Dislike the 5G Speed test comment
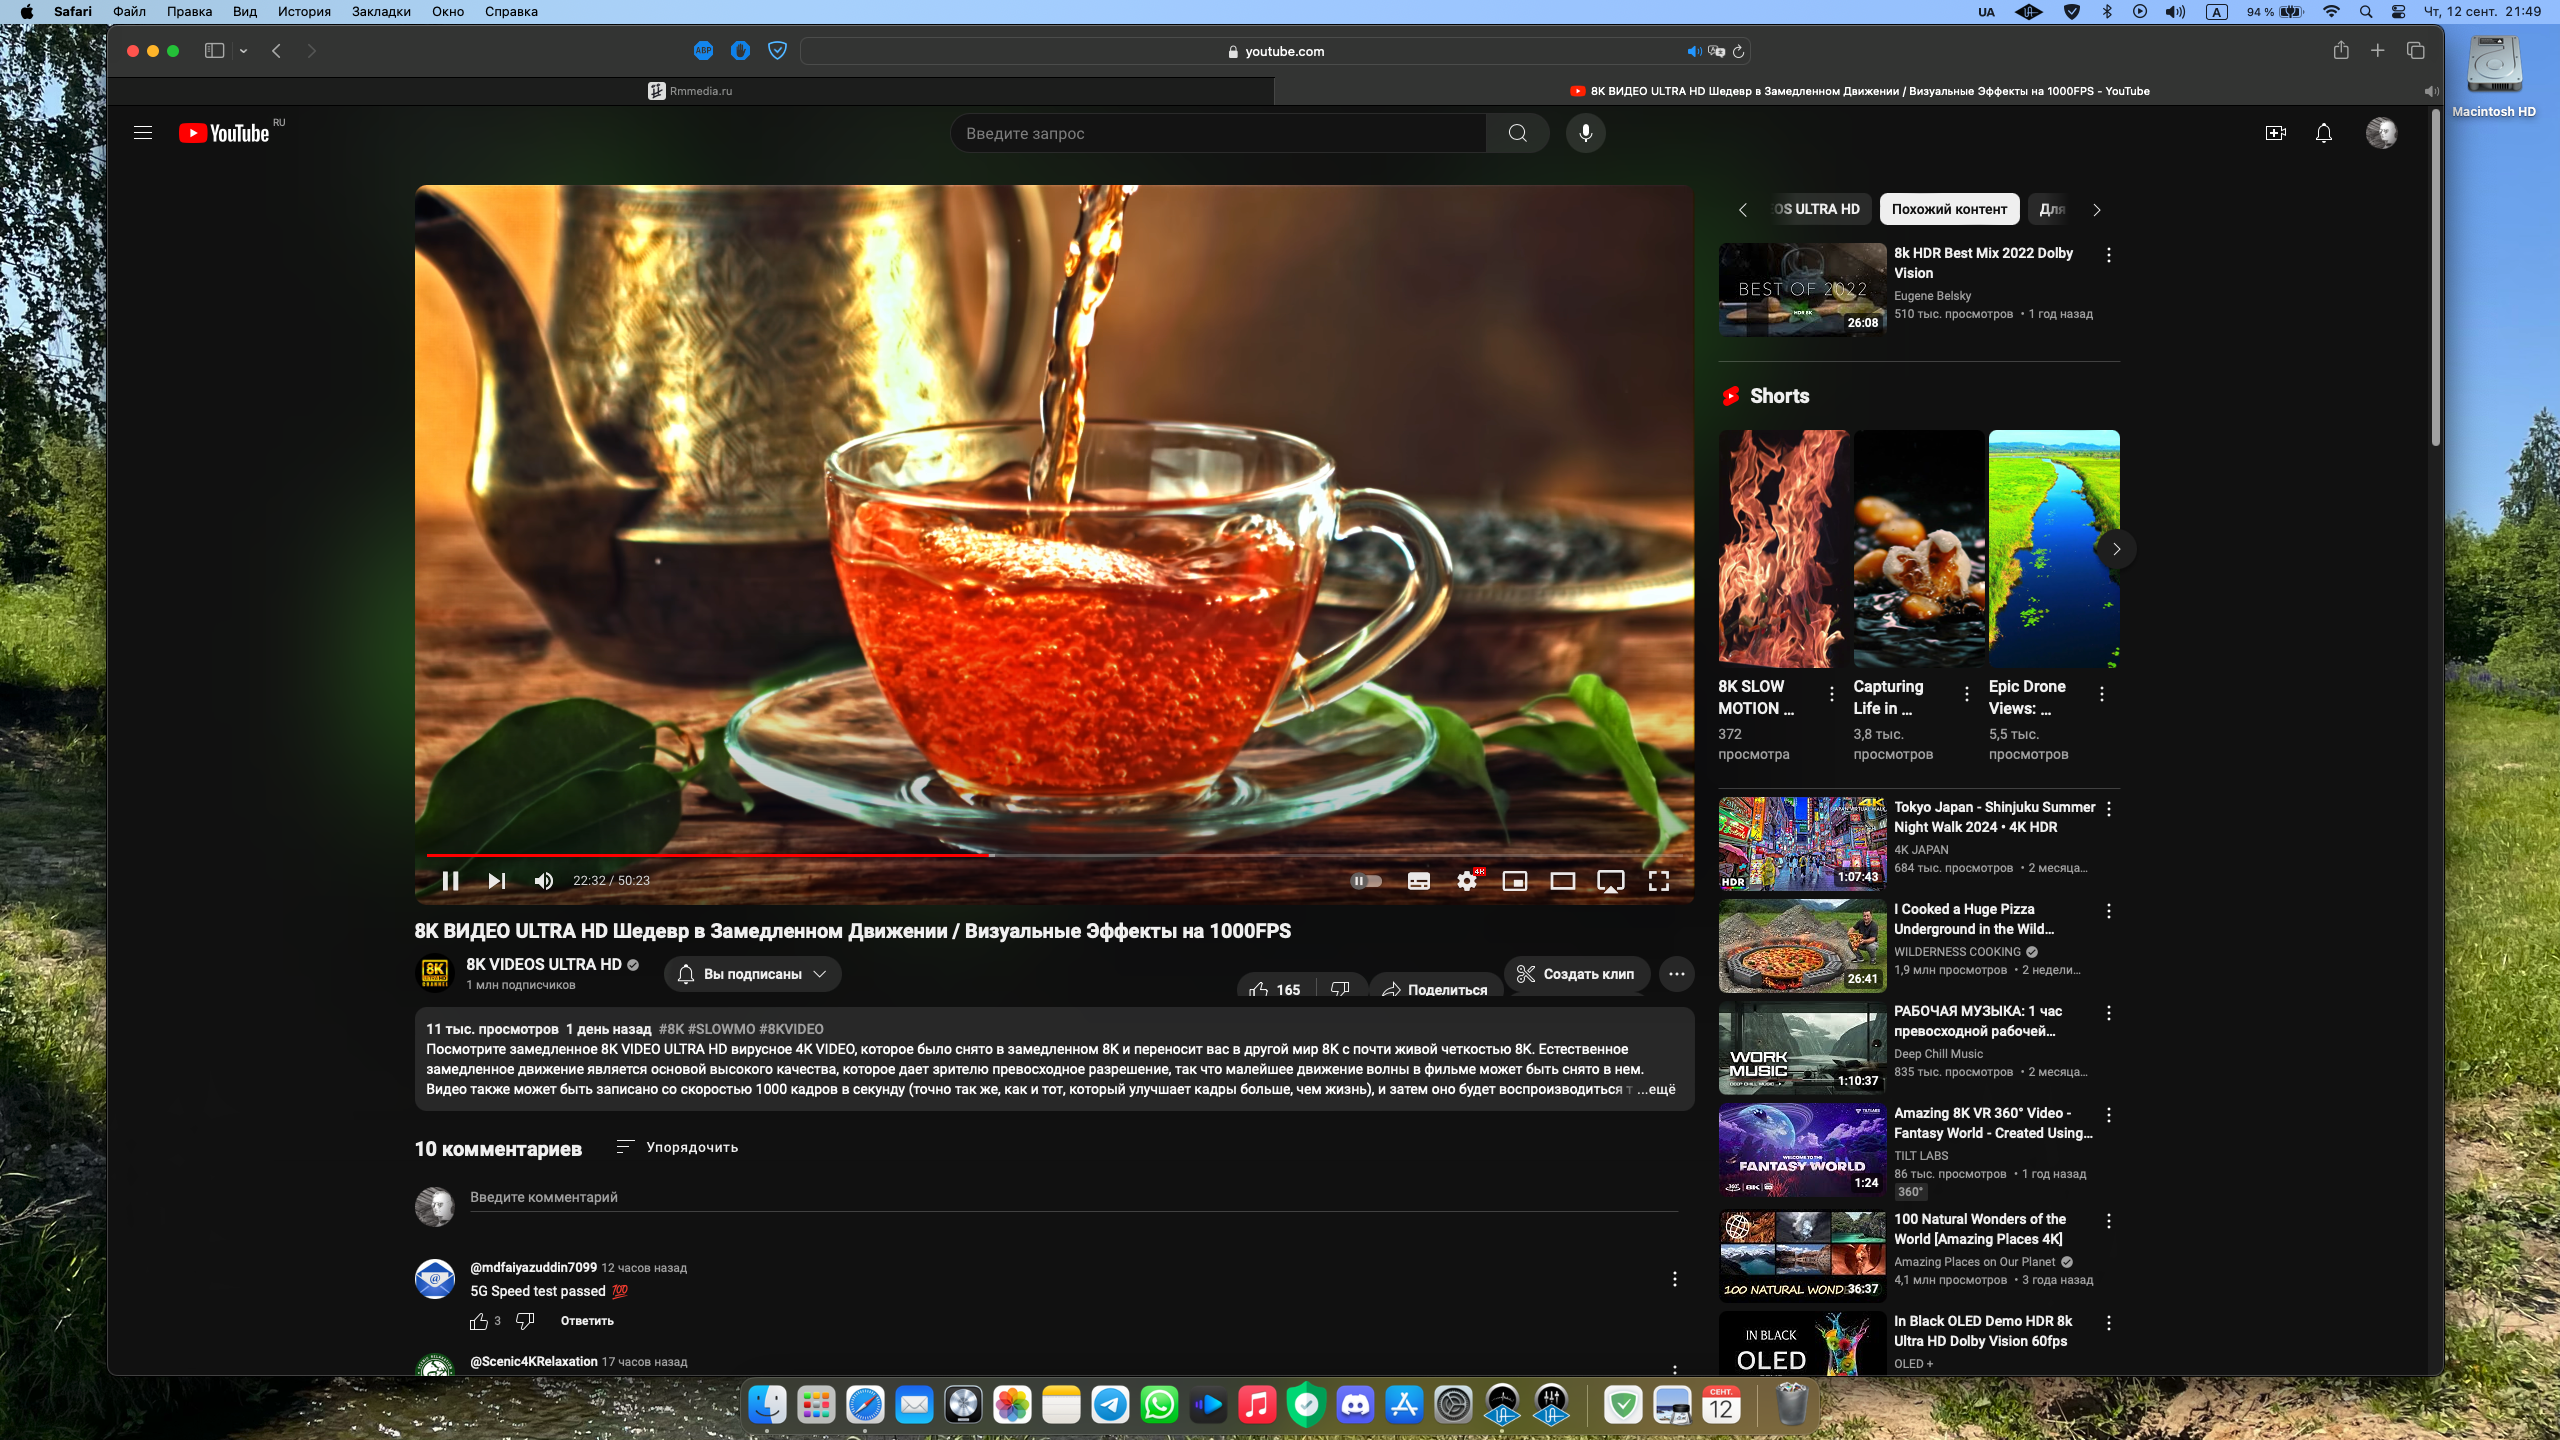Screen dimensions: 2560x1440 [x=525, y=1321]
